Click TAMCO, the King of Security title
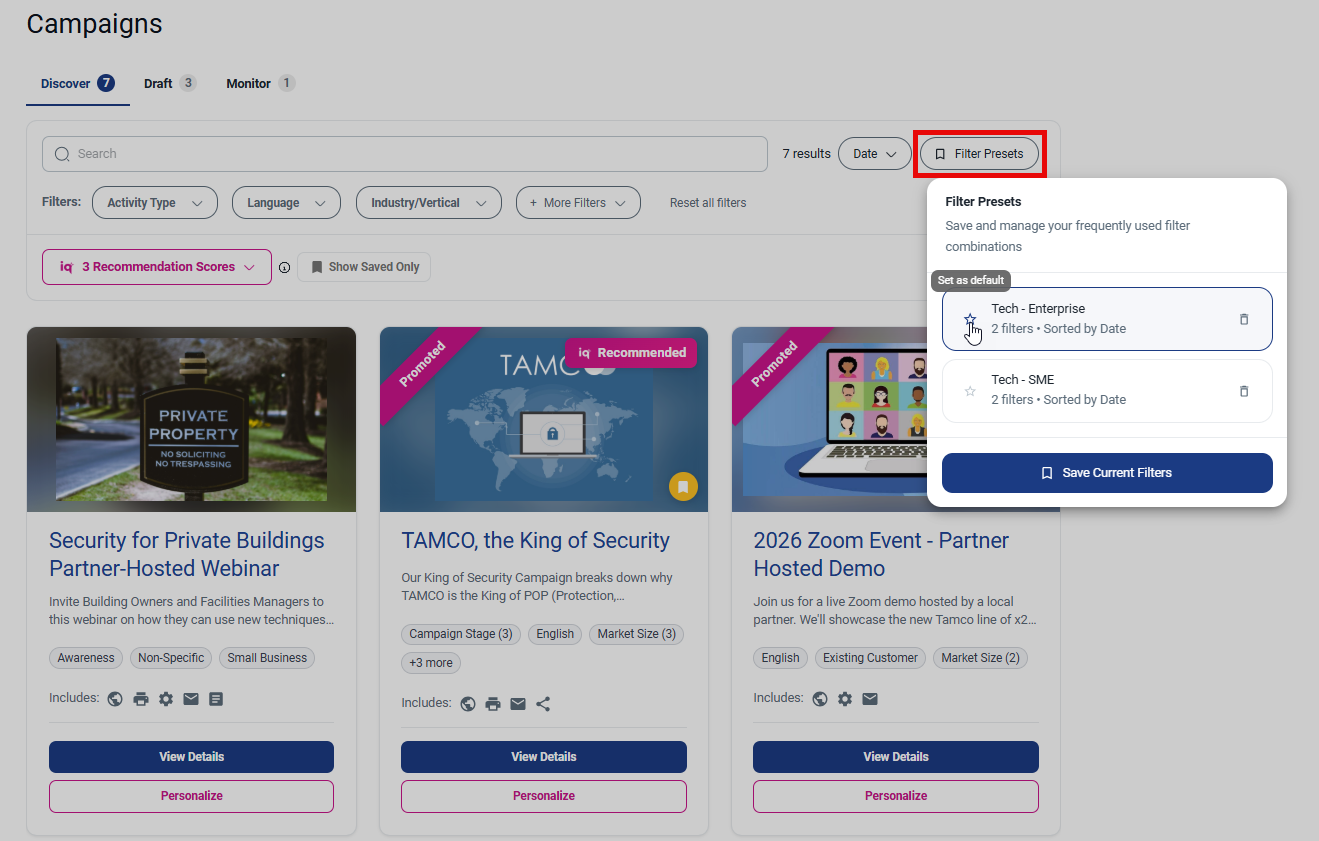This screenshot has width=1319, height=841. pos(536,541)
